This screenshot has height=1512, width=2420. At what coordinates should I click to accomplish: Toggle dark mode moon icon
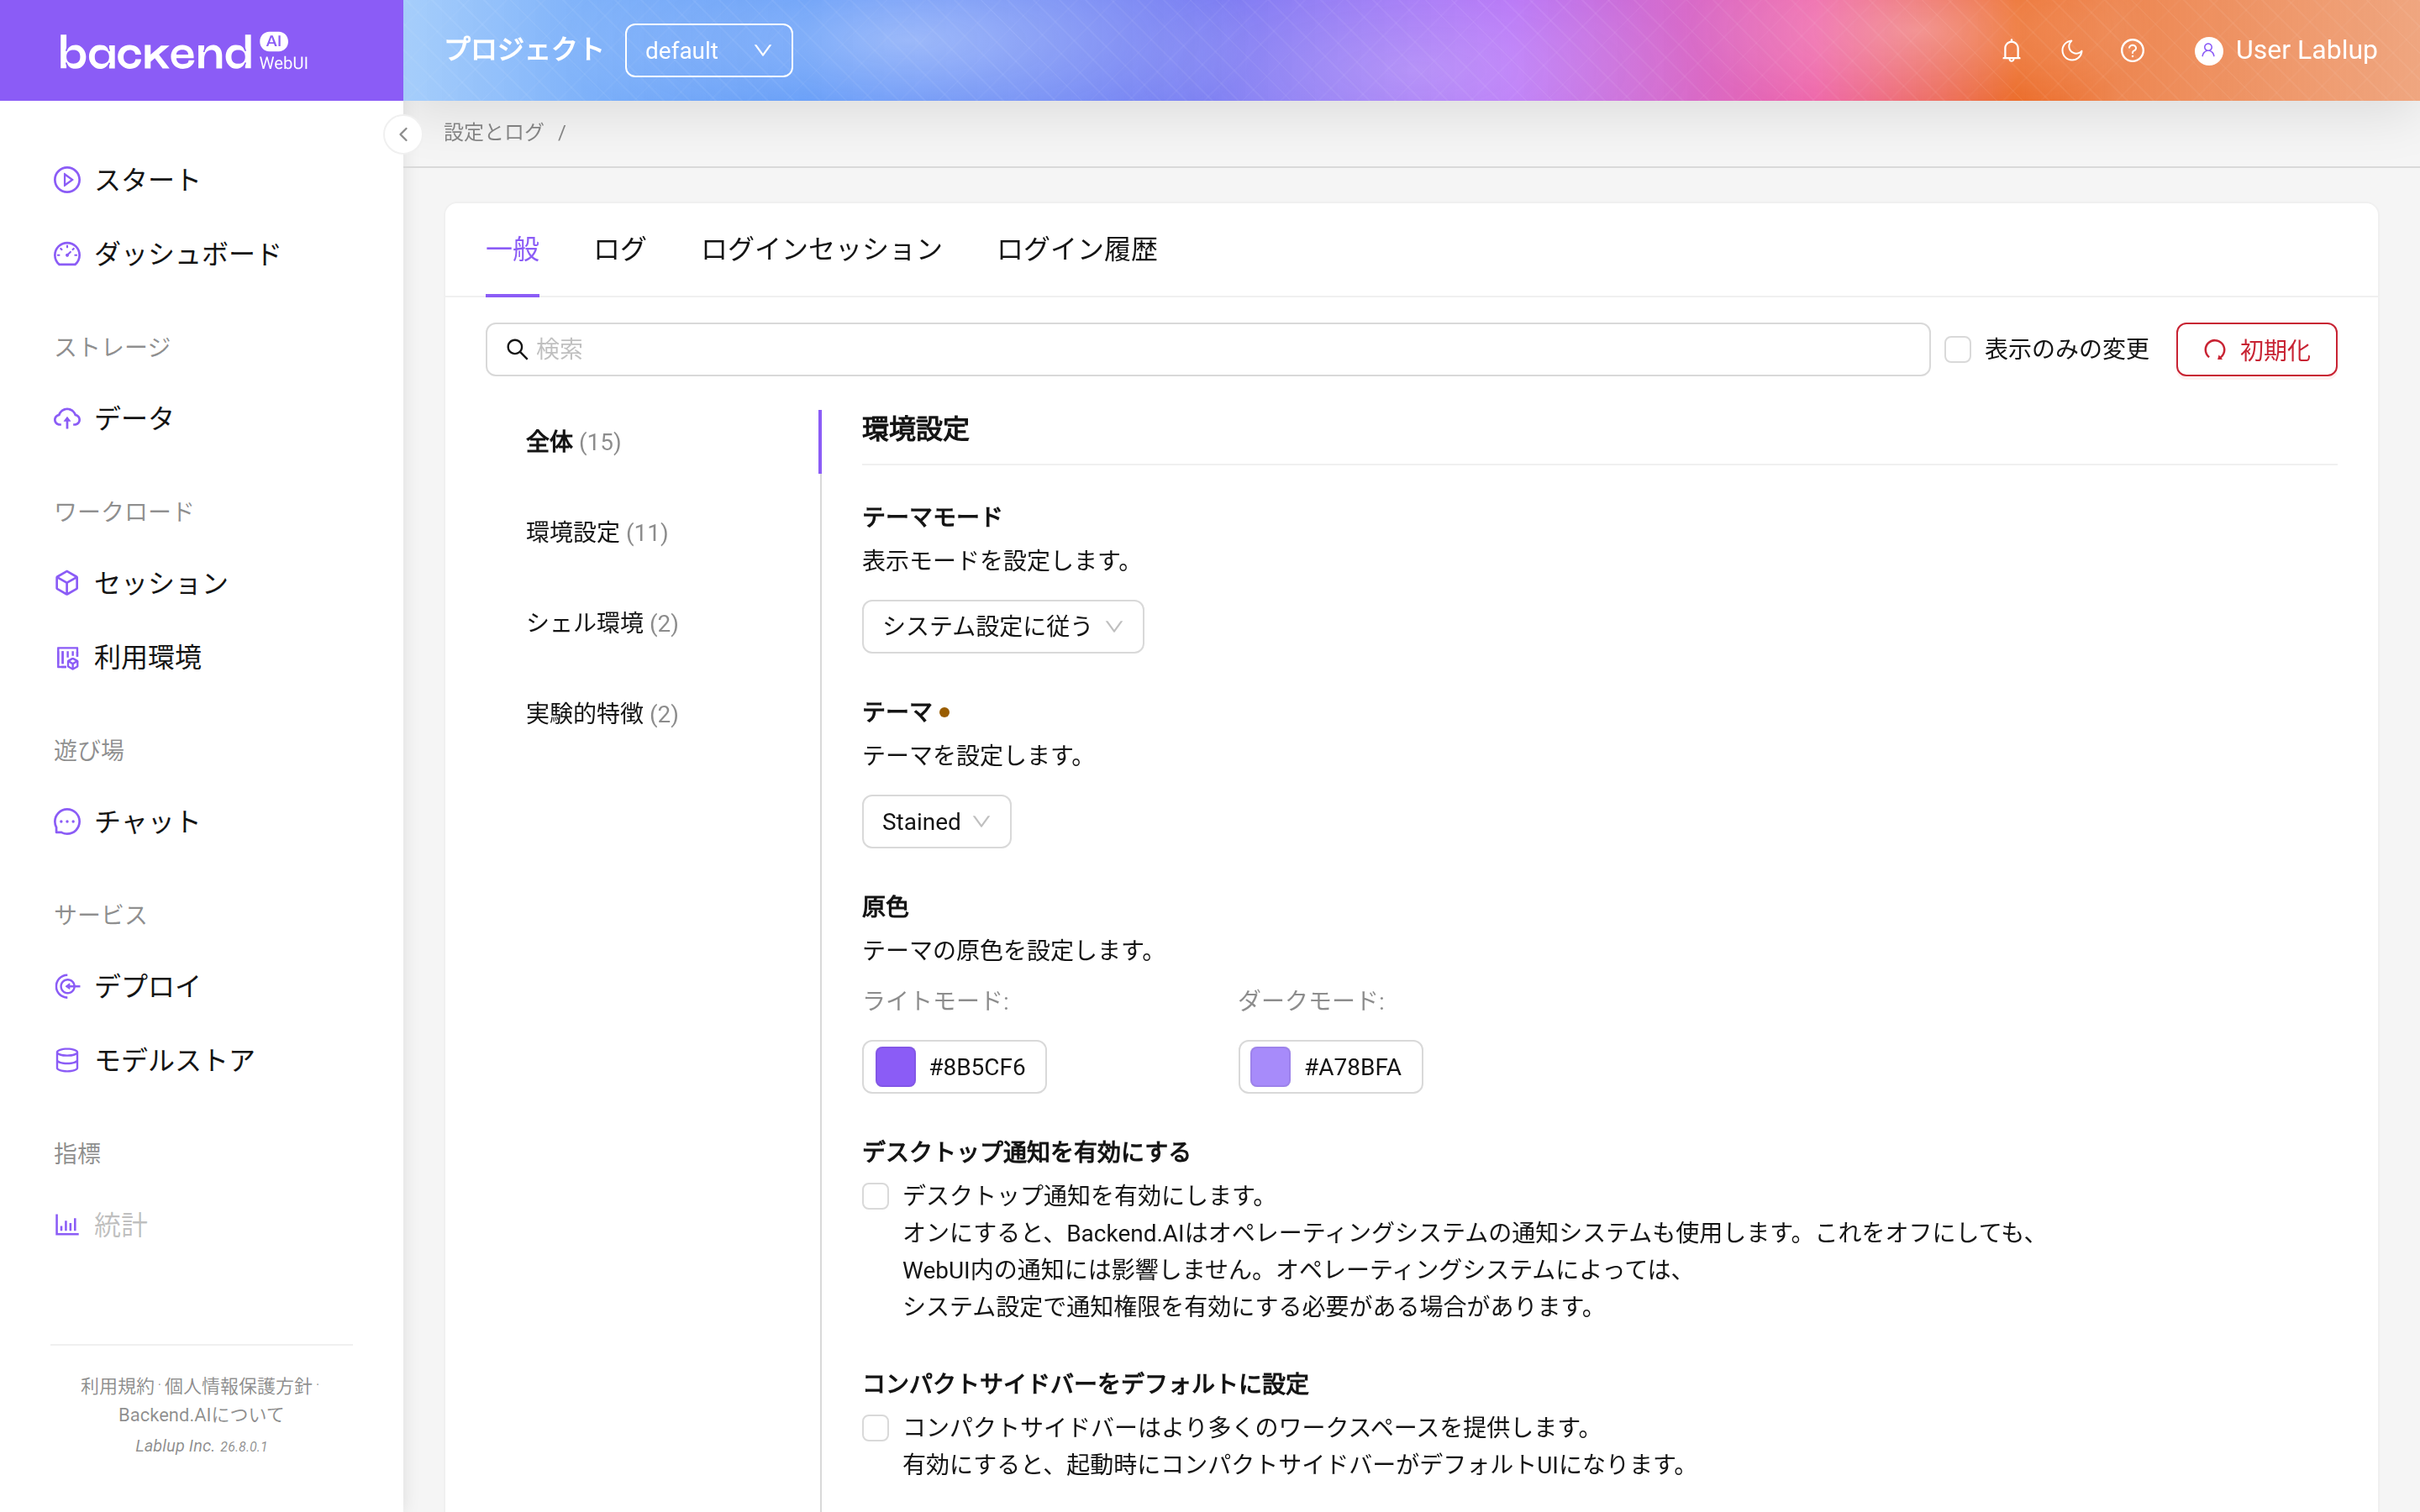pos(2072,50)
